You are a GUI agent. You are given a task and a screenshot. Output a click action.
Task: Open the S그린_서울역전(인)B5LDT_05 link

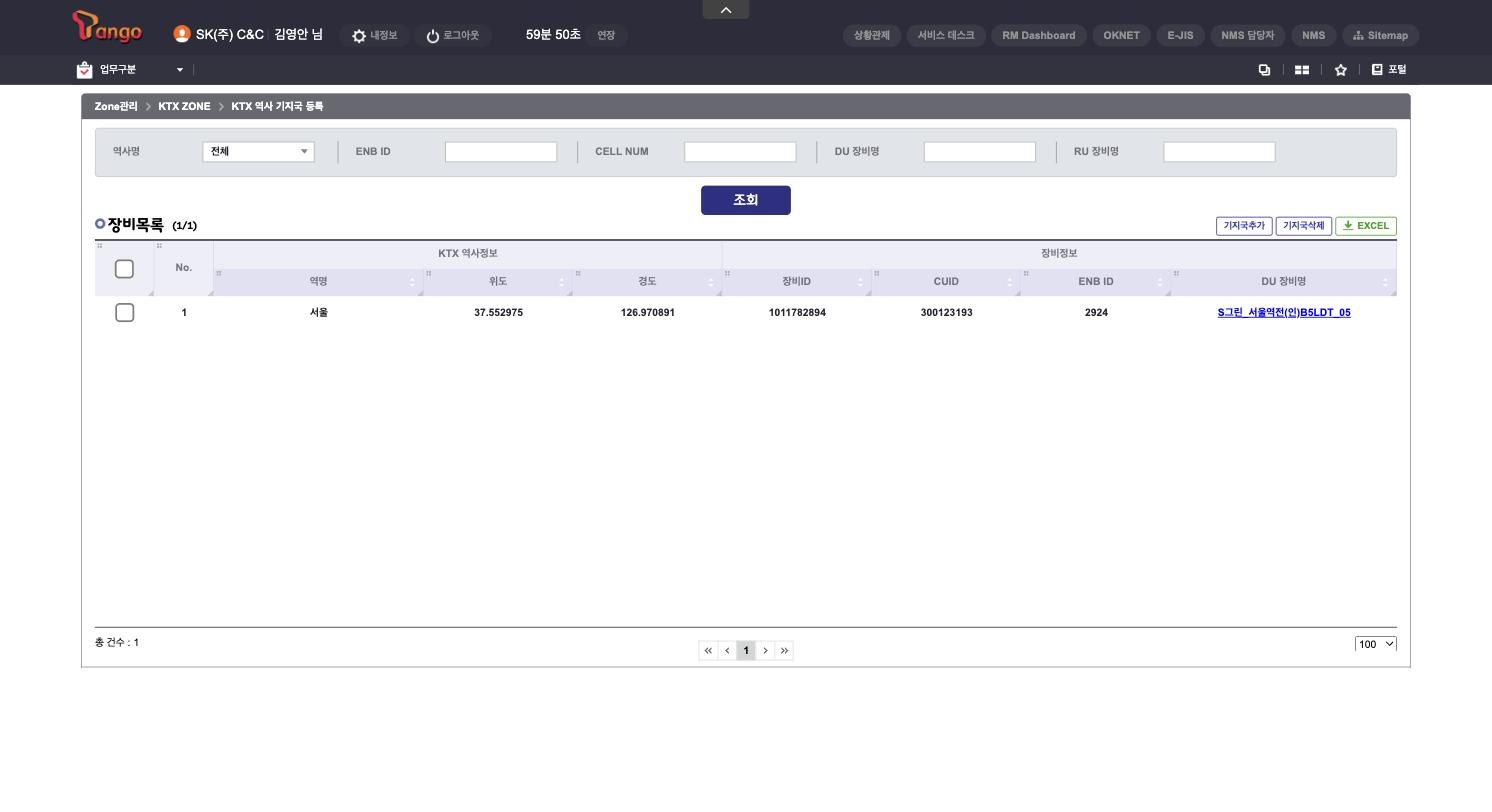(x=1284, y=313)
